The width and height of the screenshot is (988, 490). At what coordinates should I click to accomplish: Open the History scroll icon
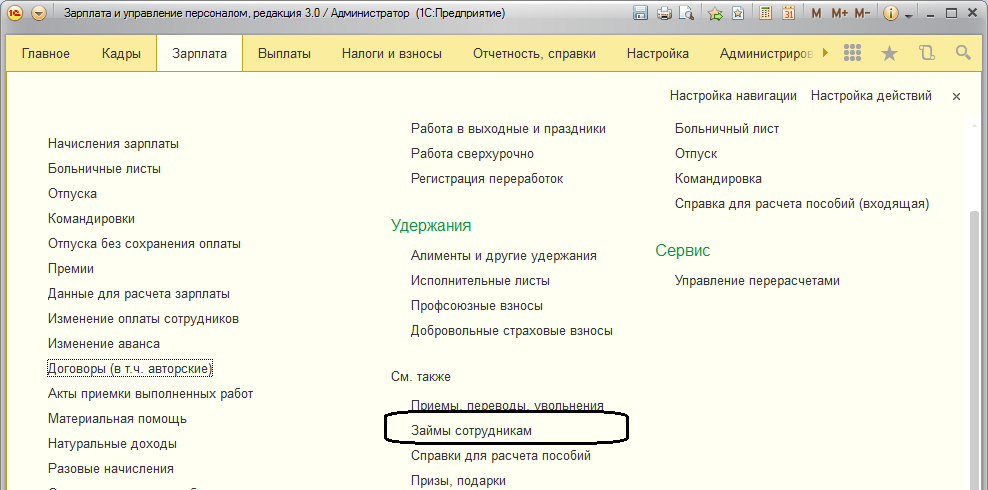coord(926,53)
